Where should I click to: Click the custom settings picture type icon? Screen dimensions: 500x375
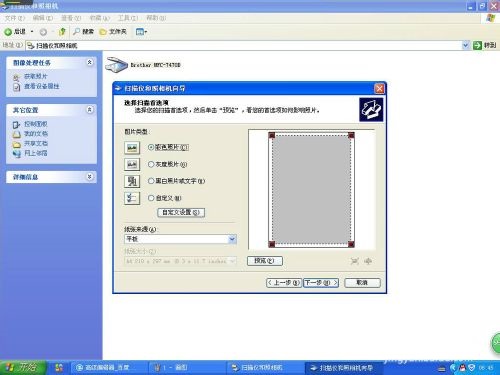click(x=132, y=198)
